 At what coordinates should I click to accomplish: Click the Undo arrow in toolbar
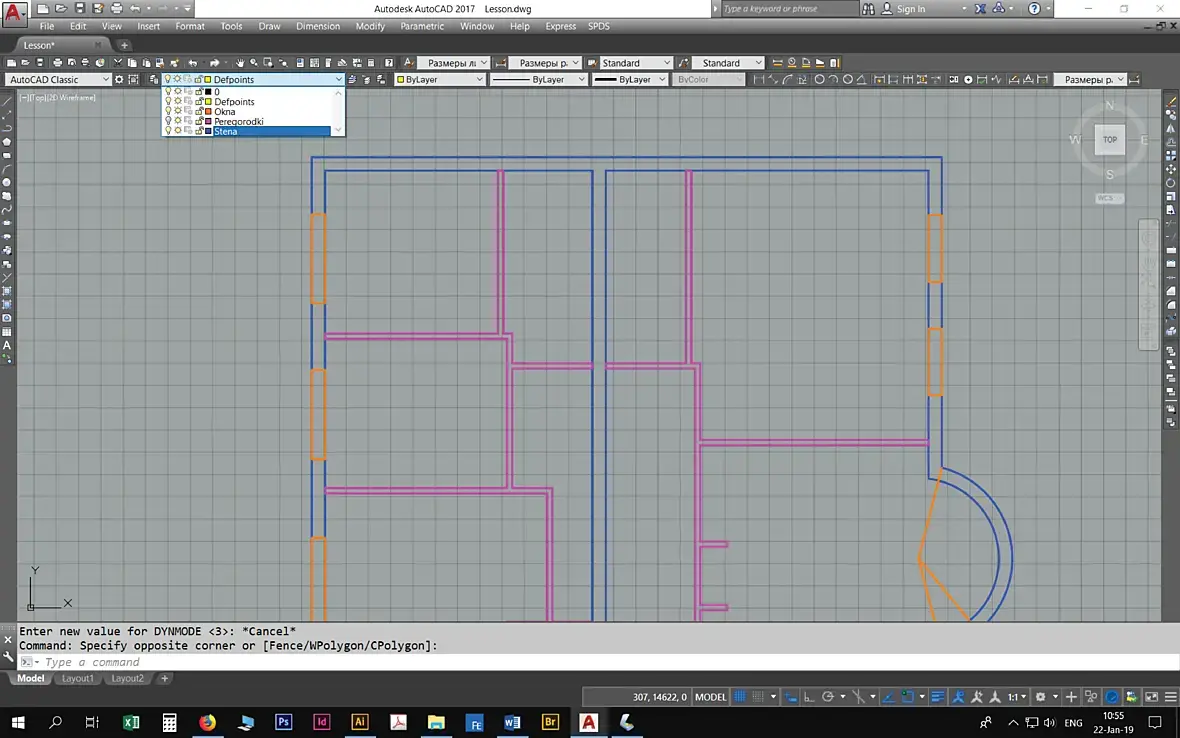tap(193, 62)
